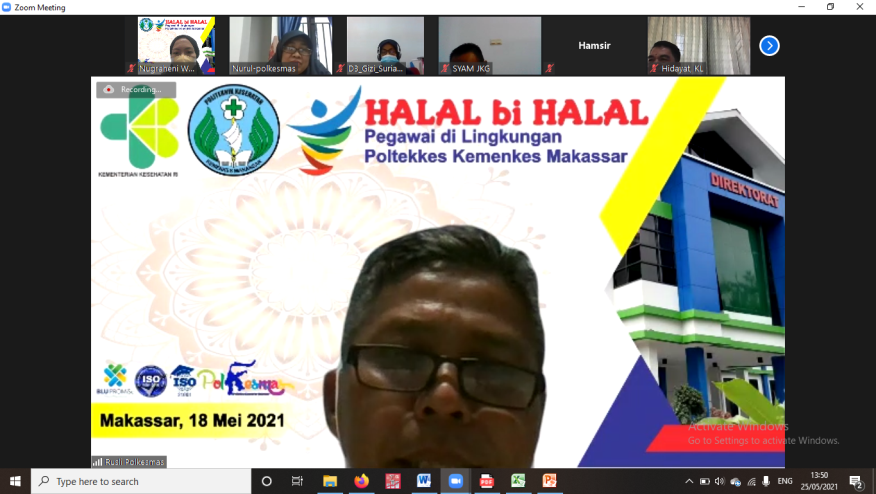Switch to PowerPoint in taskbar
Viewport: 876px width, 494px height.
coord(549,481)
